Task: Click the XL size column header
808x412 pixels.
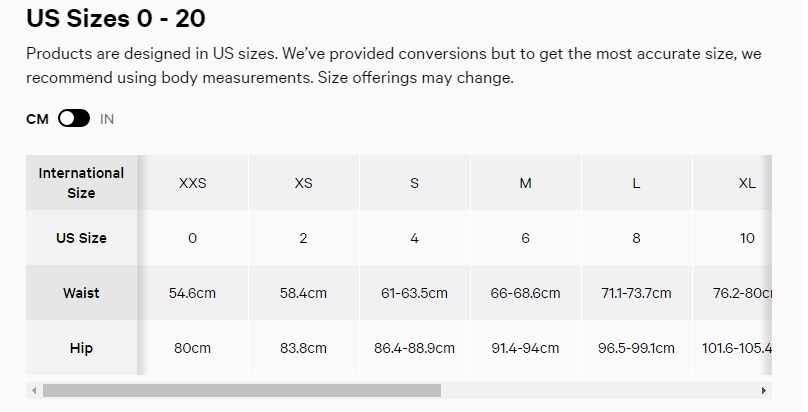Action: tap(747, 183)
